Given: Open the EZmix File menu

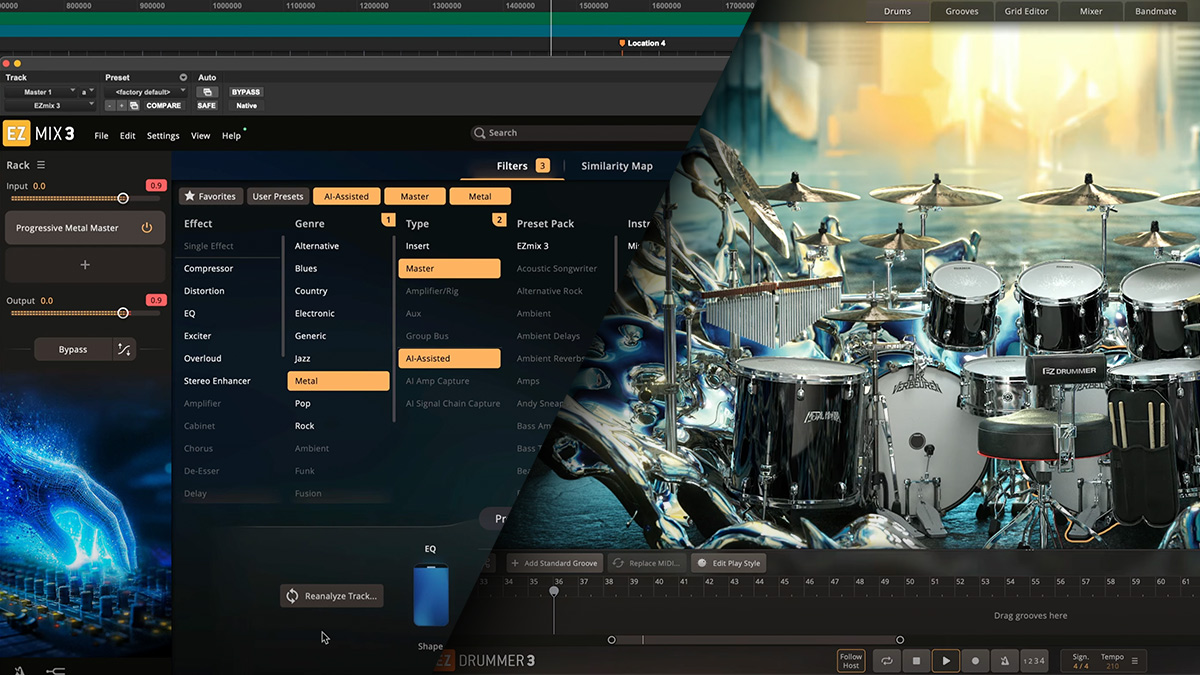Looking at the screenshot, I should 101,136.
